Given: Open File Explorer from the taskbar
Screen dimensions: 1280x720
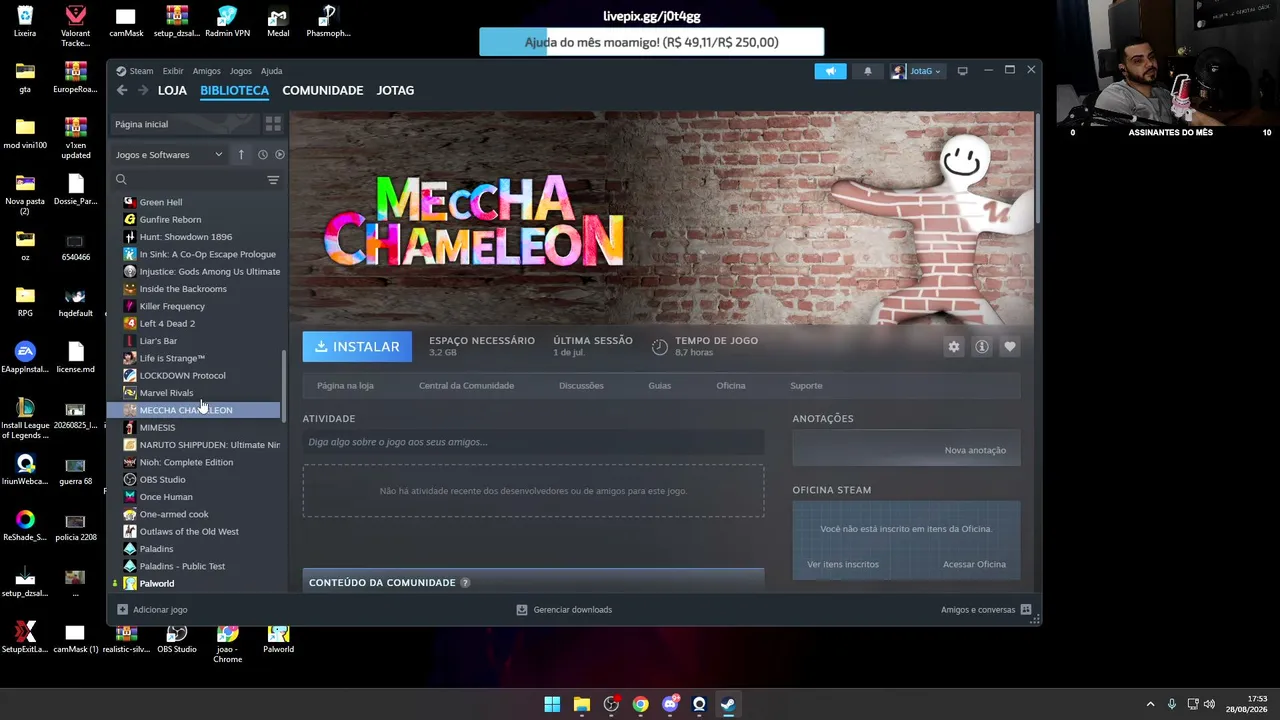Looking at the screenshot, I should [x=582, y=705].
